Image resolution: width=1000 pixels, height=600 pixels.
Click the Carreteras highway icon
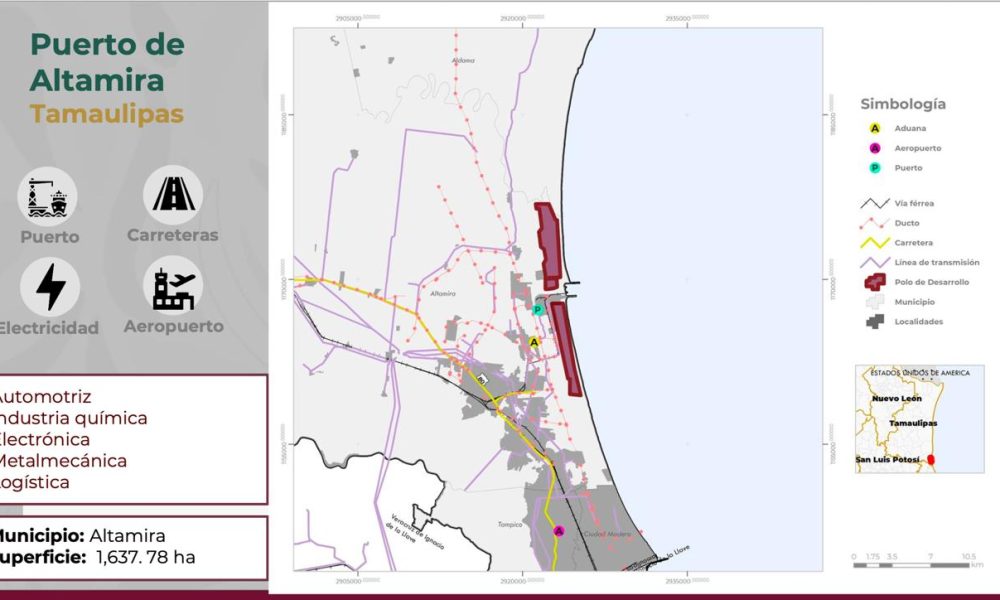172,193
